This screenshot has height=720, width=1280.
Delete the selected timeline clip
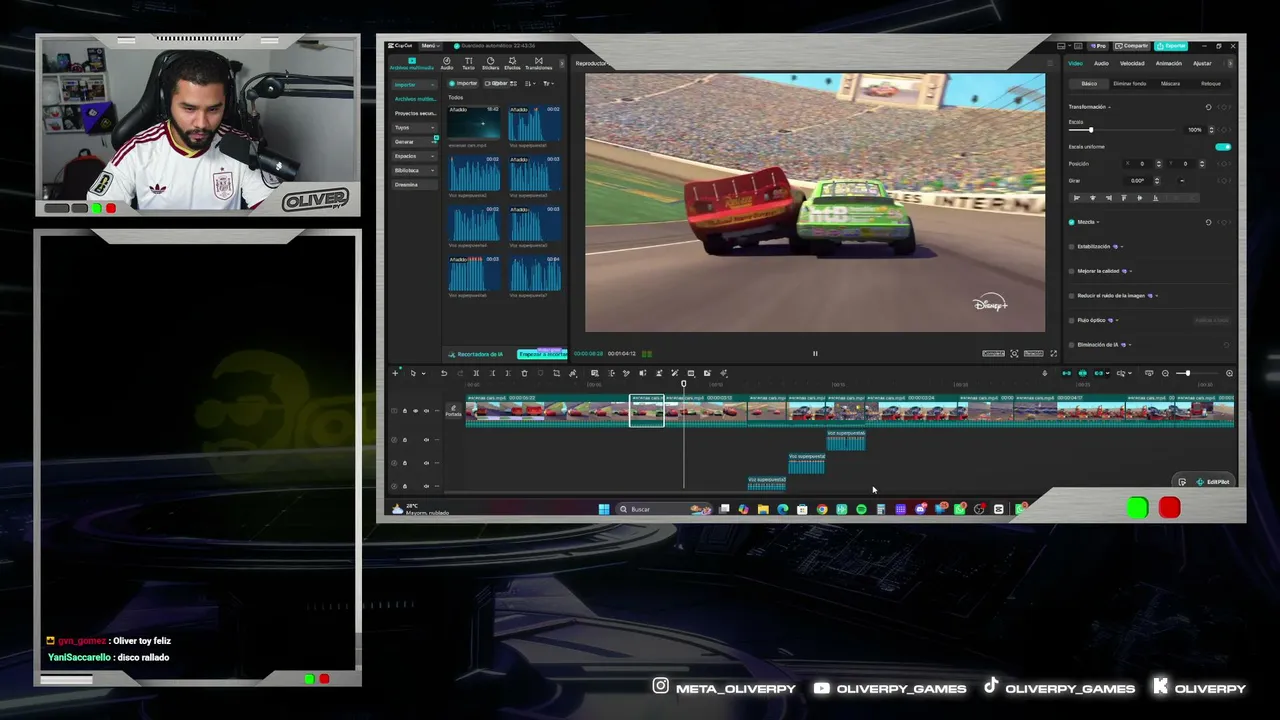(524, 373)
